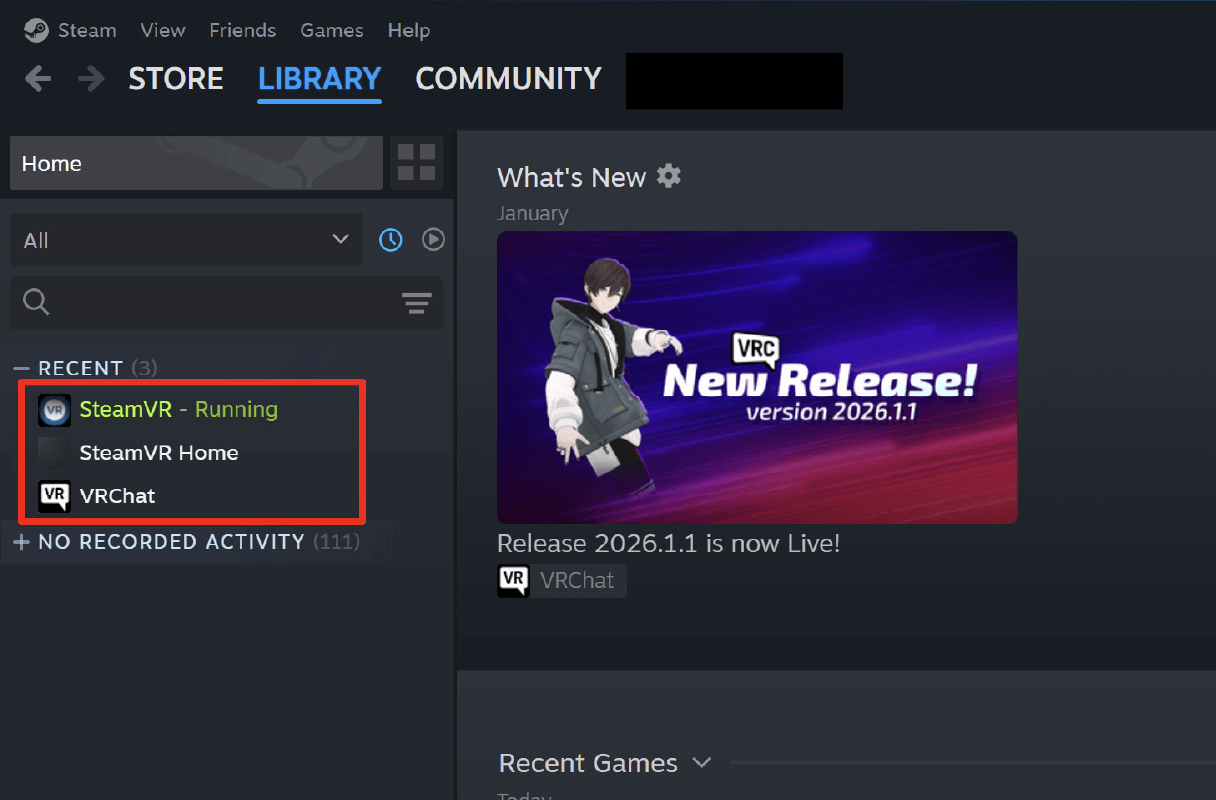Switch library to grid collections view

416,163
